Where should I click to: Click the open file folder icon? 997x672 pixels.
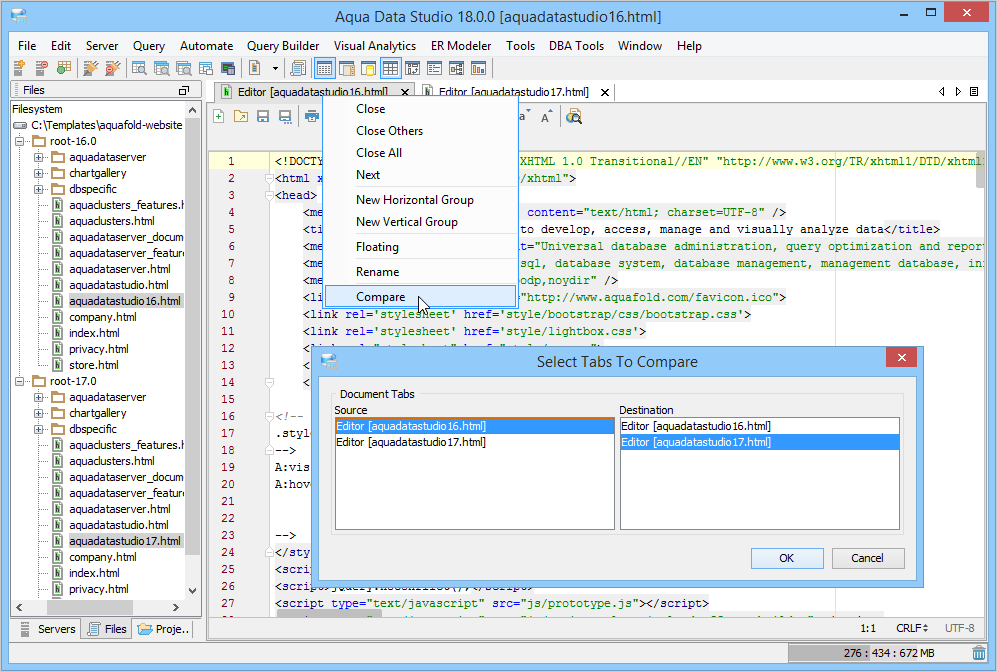click(241, 117)
